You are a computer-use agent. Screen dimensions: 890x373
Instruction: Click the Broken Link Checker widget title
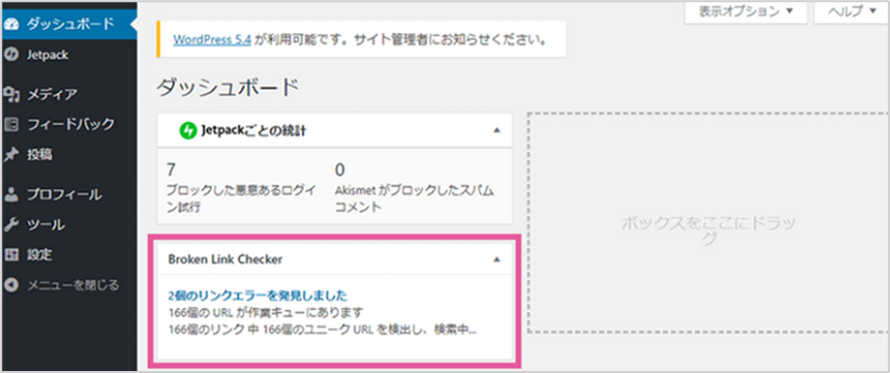(x=225, y=259)
